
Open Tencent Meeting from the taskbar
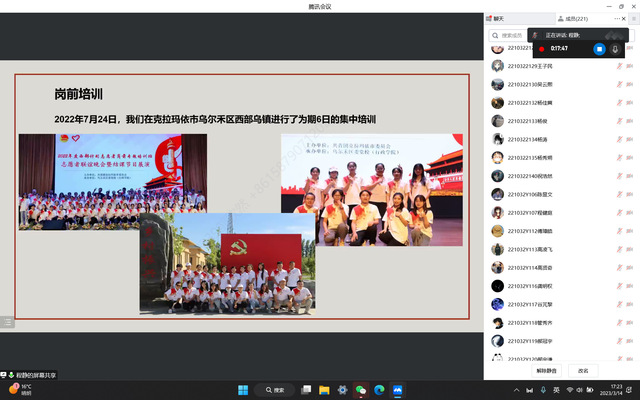coord(398,390)
